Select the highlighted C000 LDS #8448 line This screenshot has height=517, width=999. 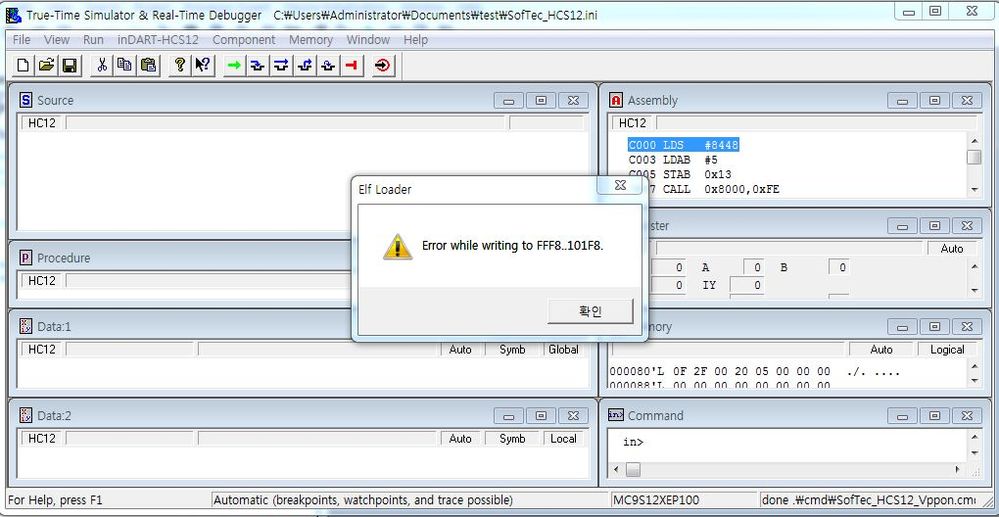(x=683, y=145)
